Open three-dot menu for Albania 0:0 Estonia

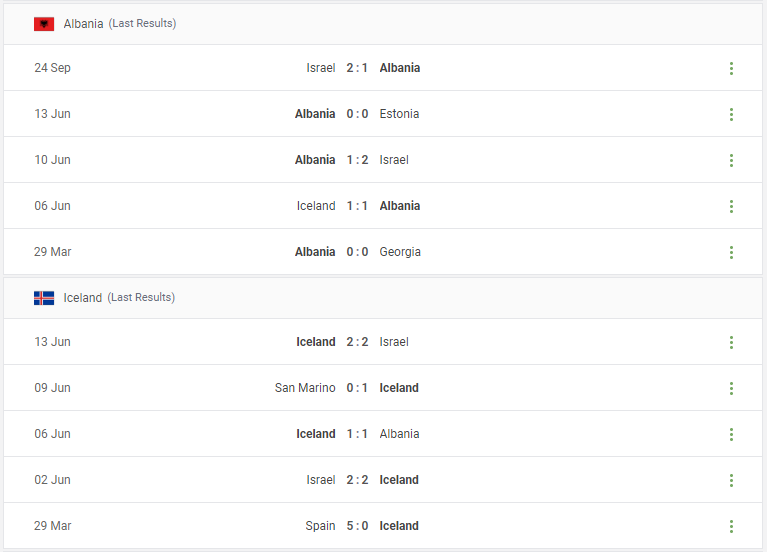click(x=731, y=114)
